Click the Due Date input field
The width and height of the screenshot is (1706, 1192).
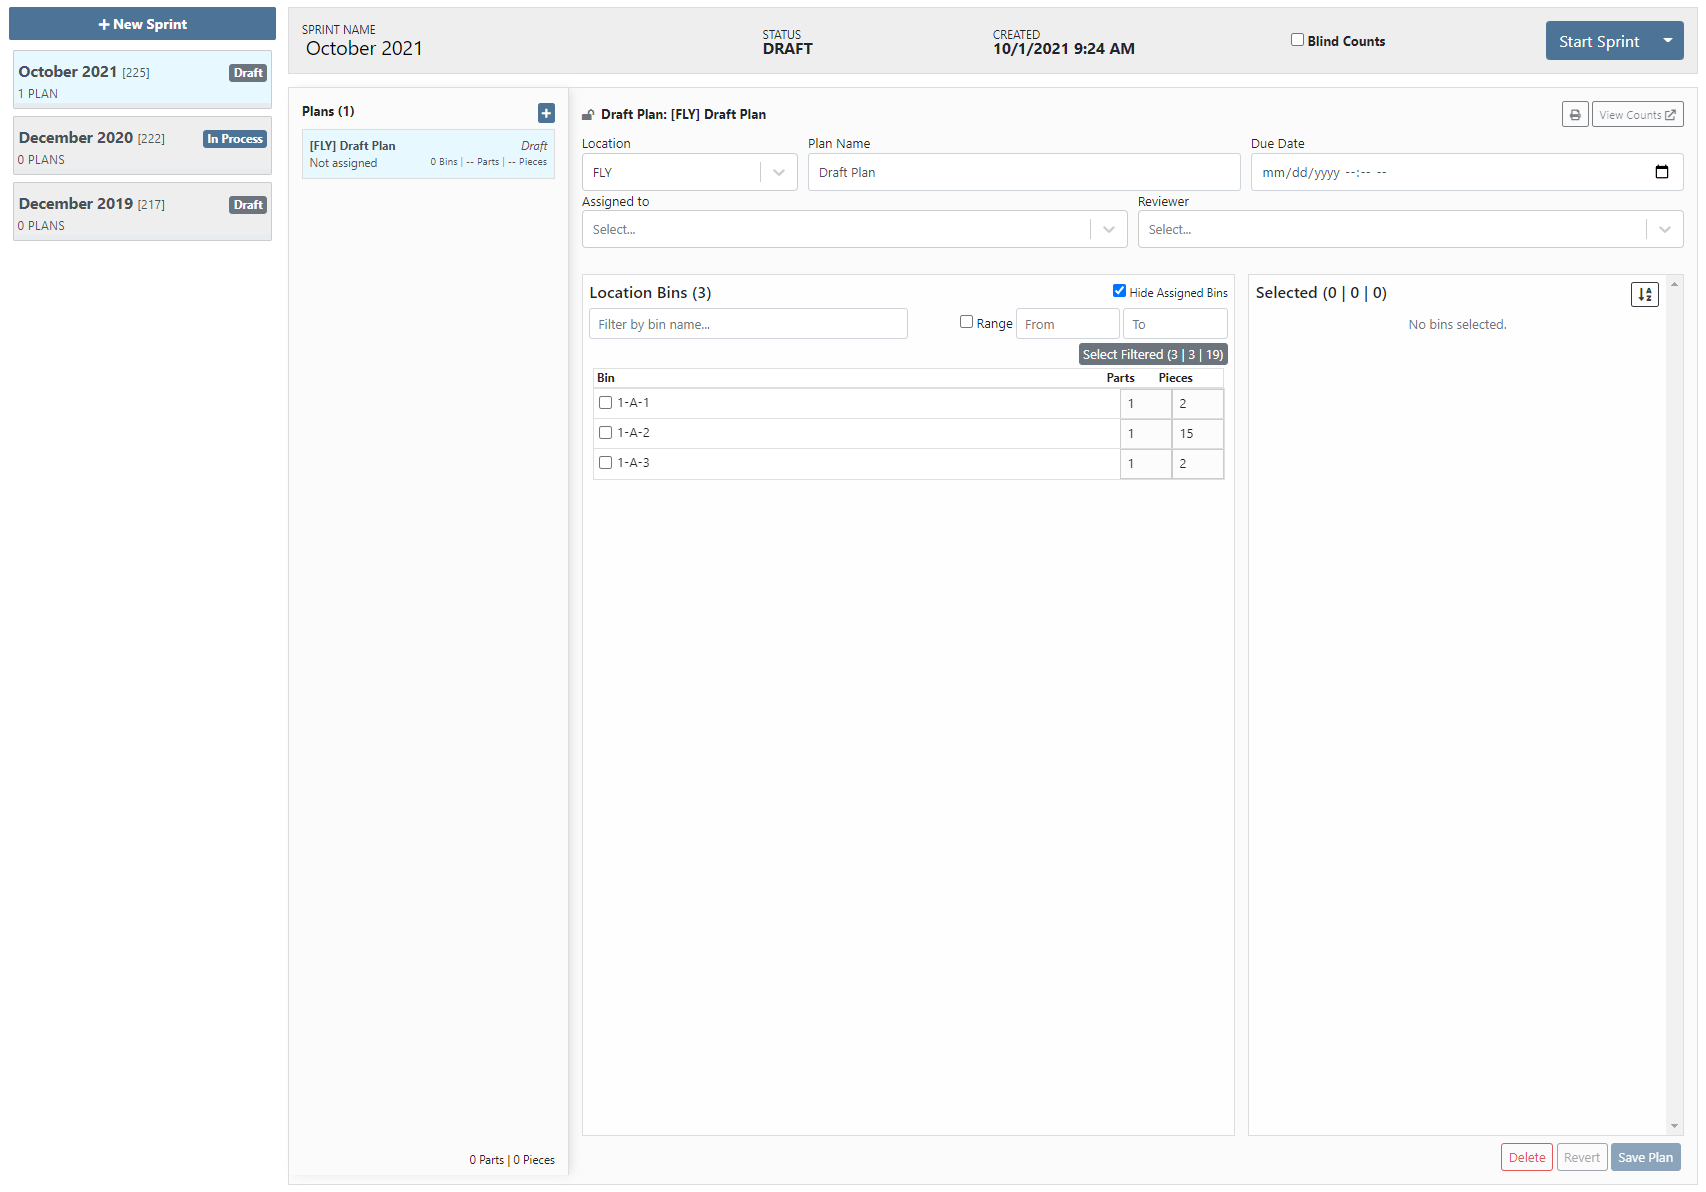[x=1467, y=172]
